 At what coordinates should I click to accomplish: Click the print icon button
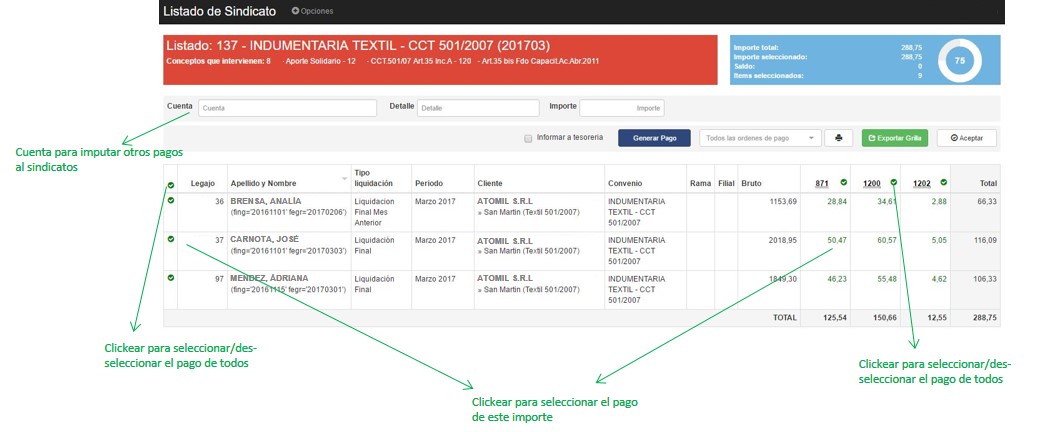[x=838, y=138]
